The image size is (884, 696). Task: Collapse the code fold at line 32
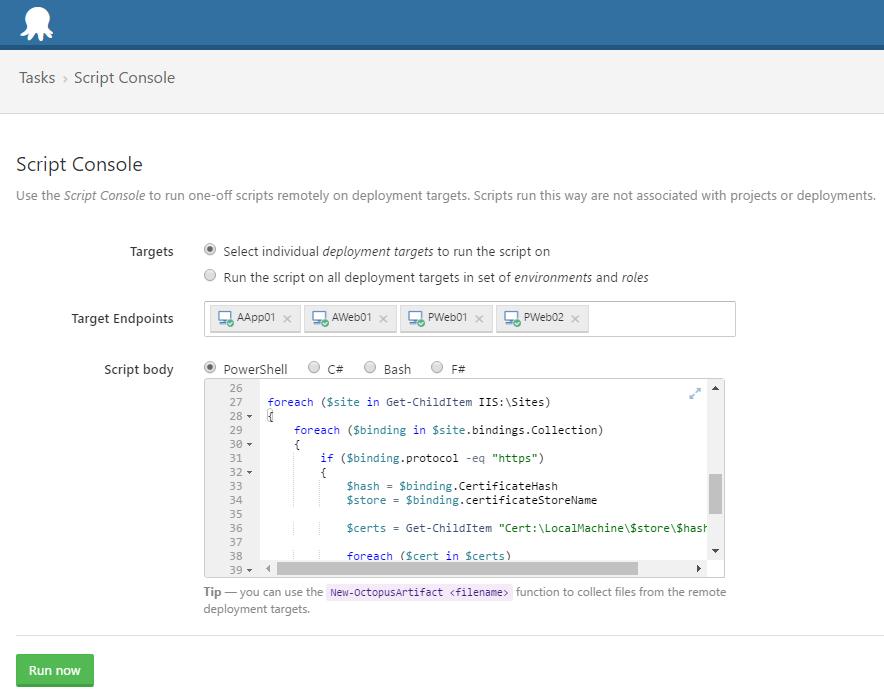[x=250, y=471]
